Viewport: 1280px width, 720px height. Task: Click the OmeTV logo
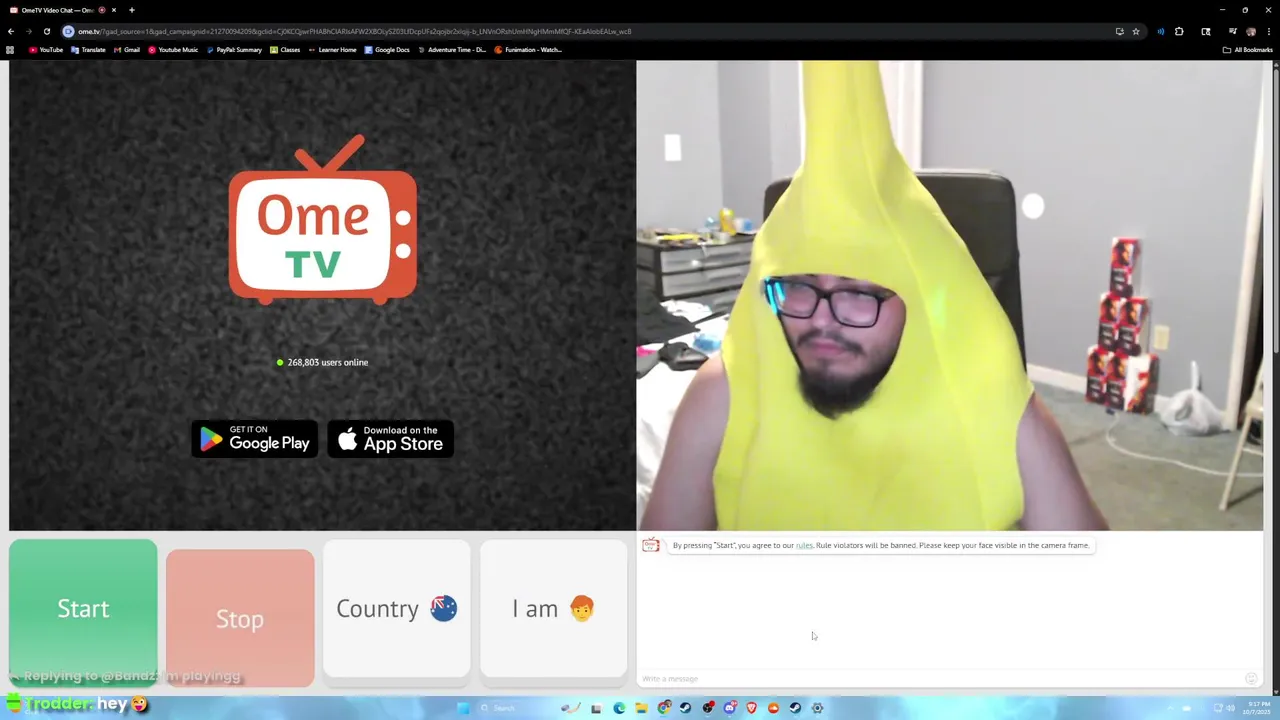click(323, 219)
